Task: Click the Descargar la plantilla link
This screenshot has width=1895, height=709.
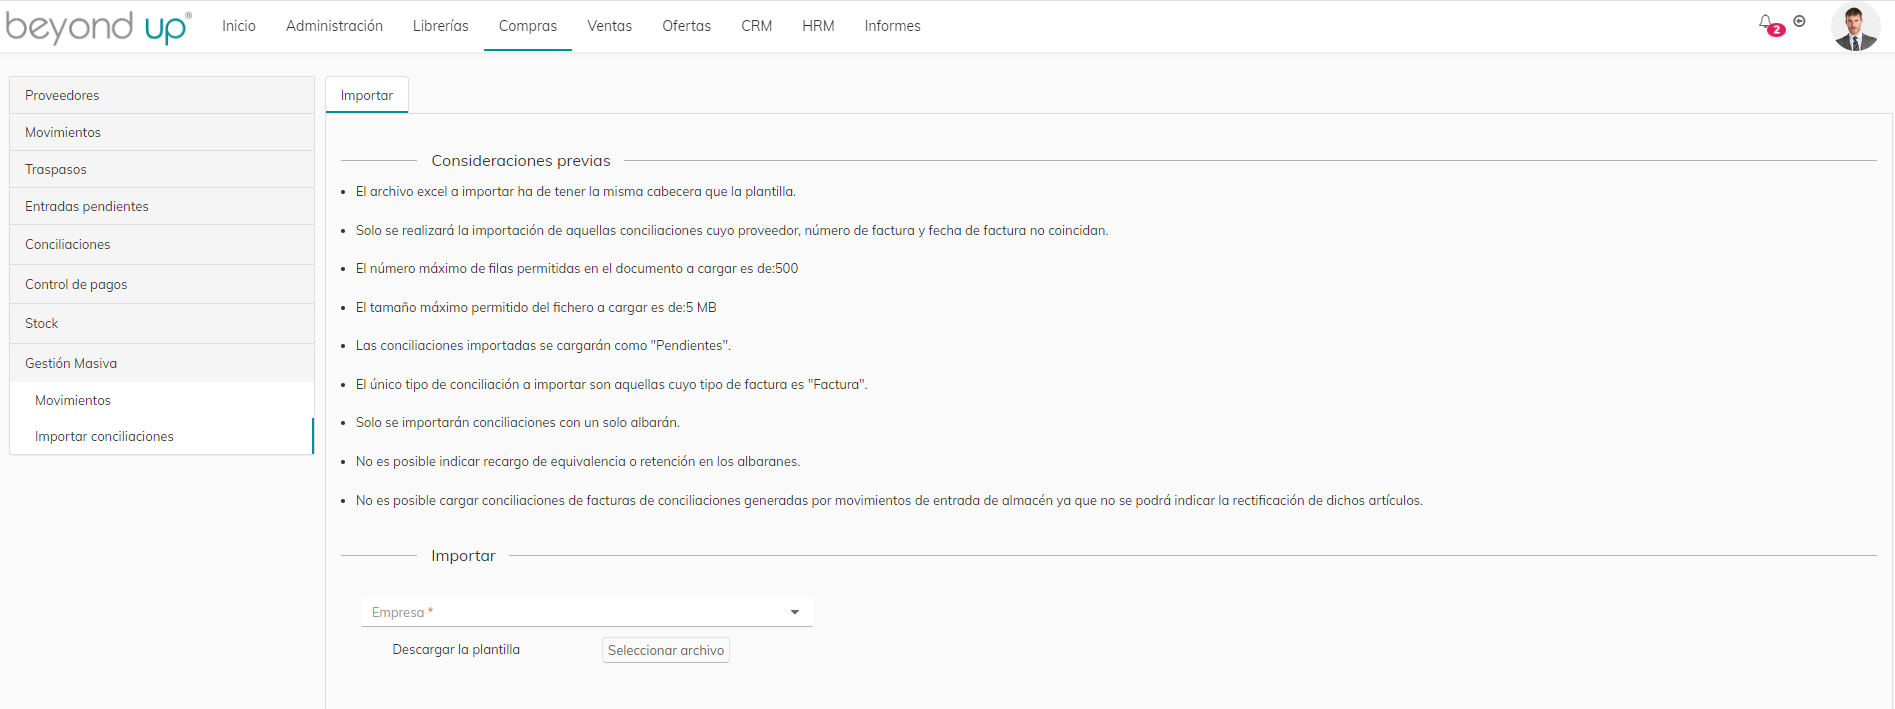Action: (456, 650)
